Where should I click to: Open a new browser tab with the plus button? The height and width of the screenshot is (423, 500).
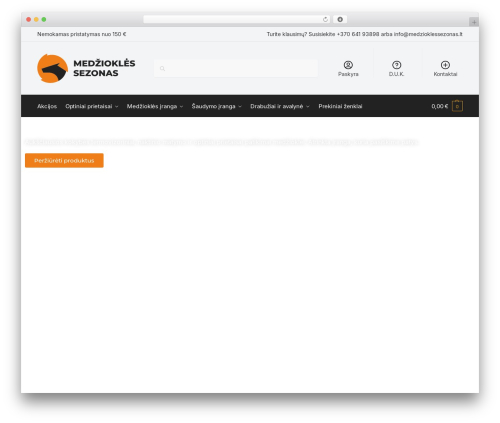pyautogui.click(x=474, y=22)
